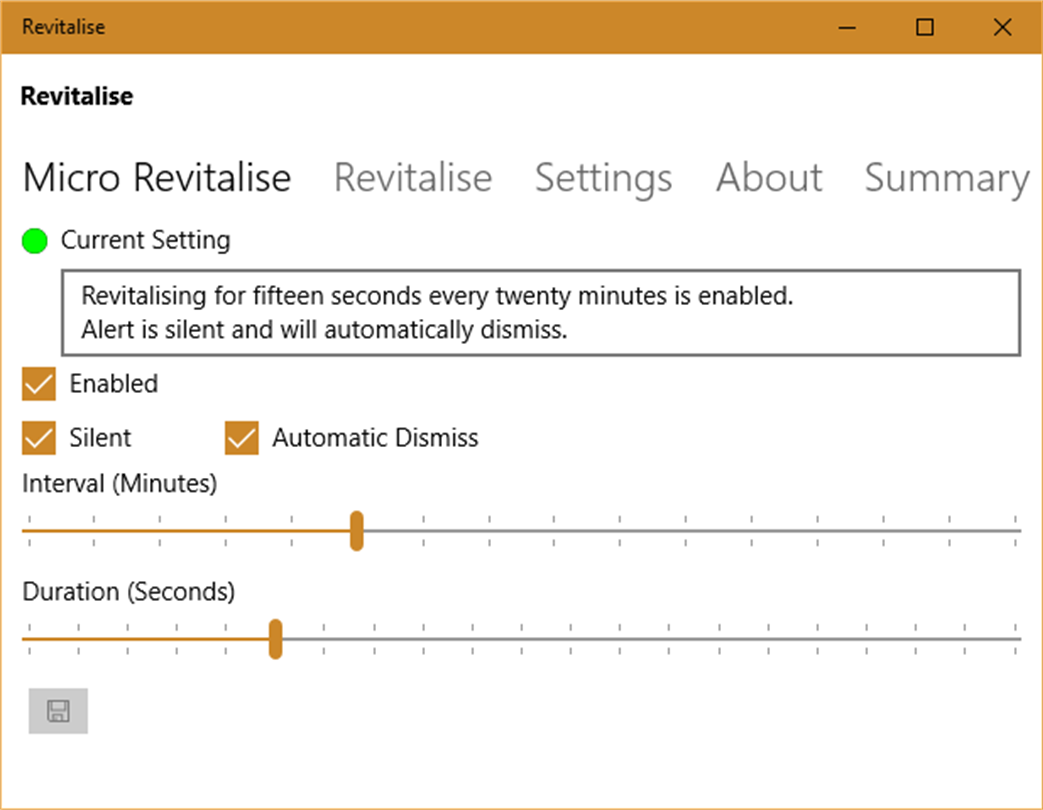The height and width of the screenshot is (810, 1043).
Task: Click the Interval (Minutes) slider handle
Action: pyautogui.click(x=356, y=531)
